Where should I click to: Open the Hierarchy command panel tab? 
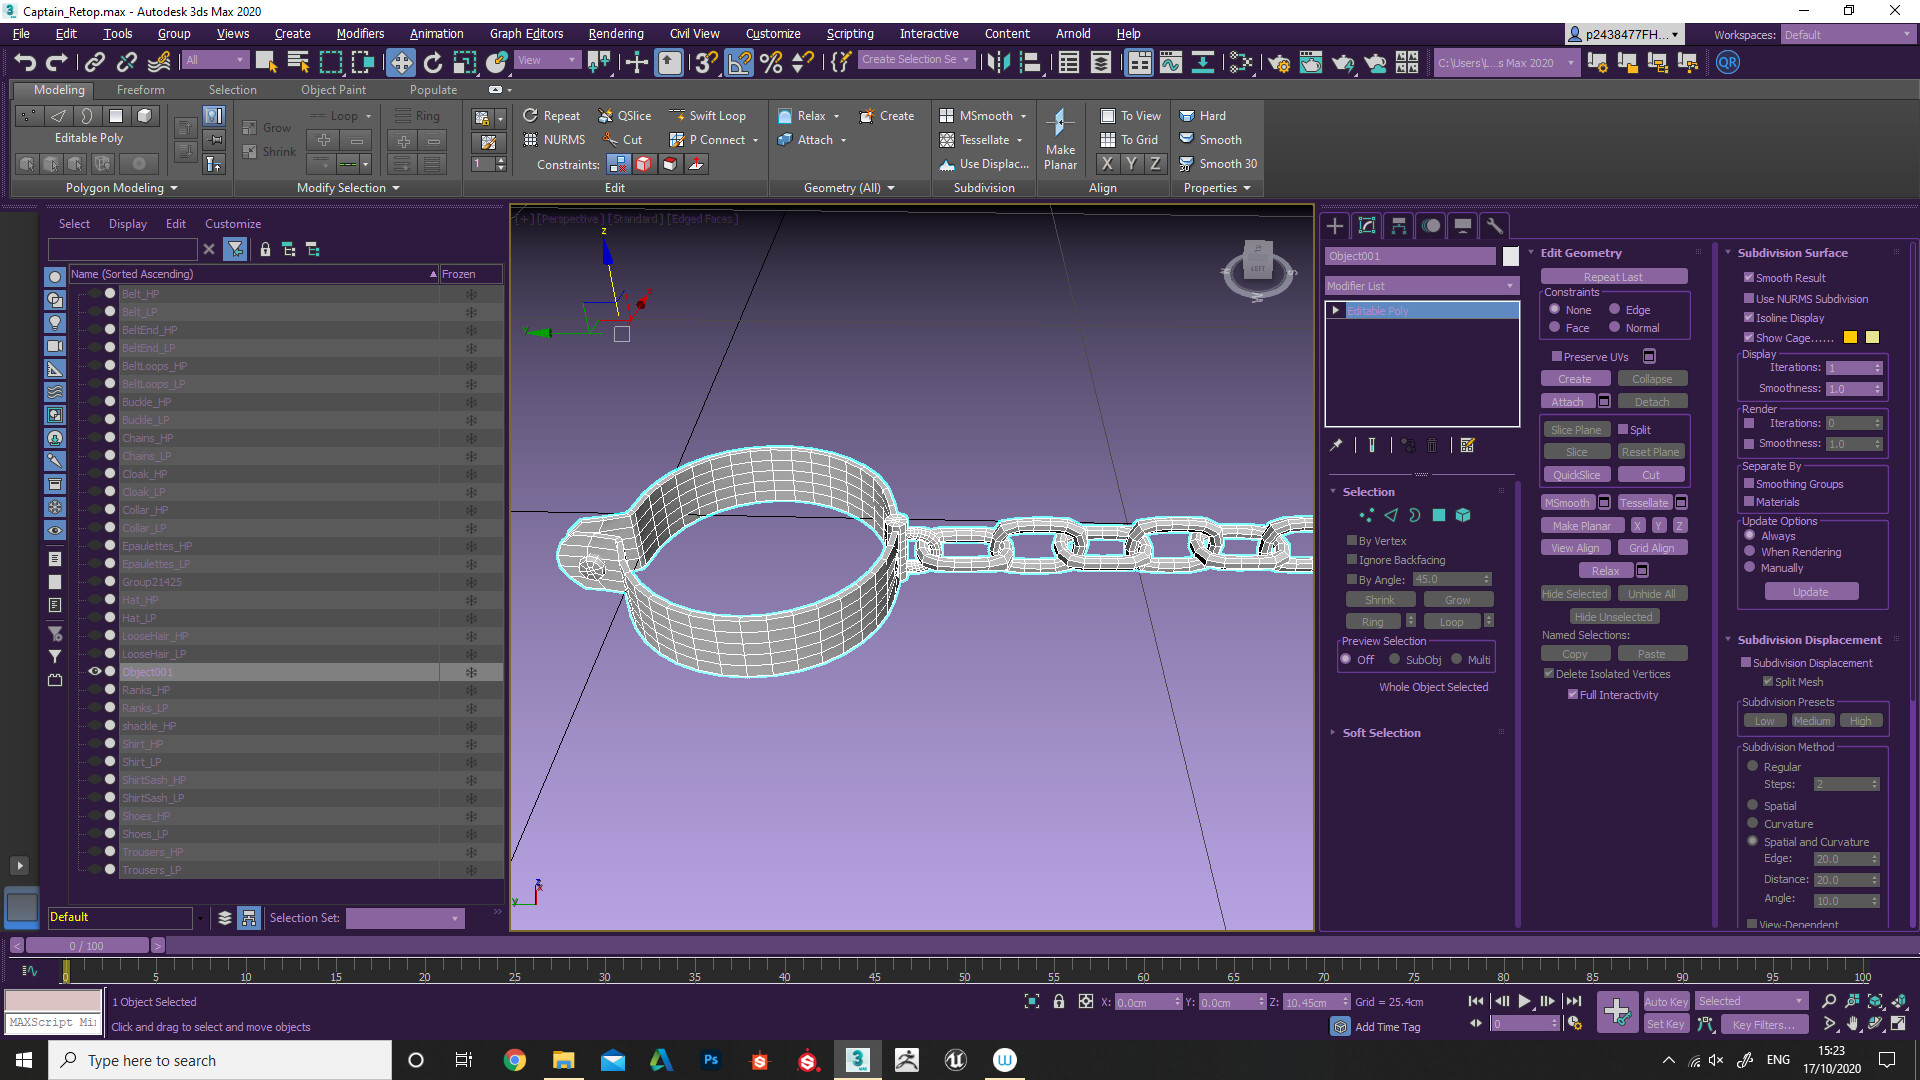[1399, 226]
